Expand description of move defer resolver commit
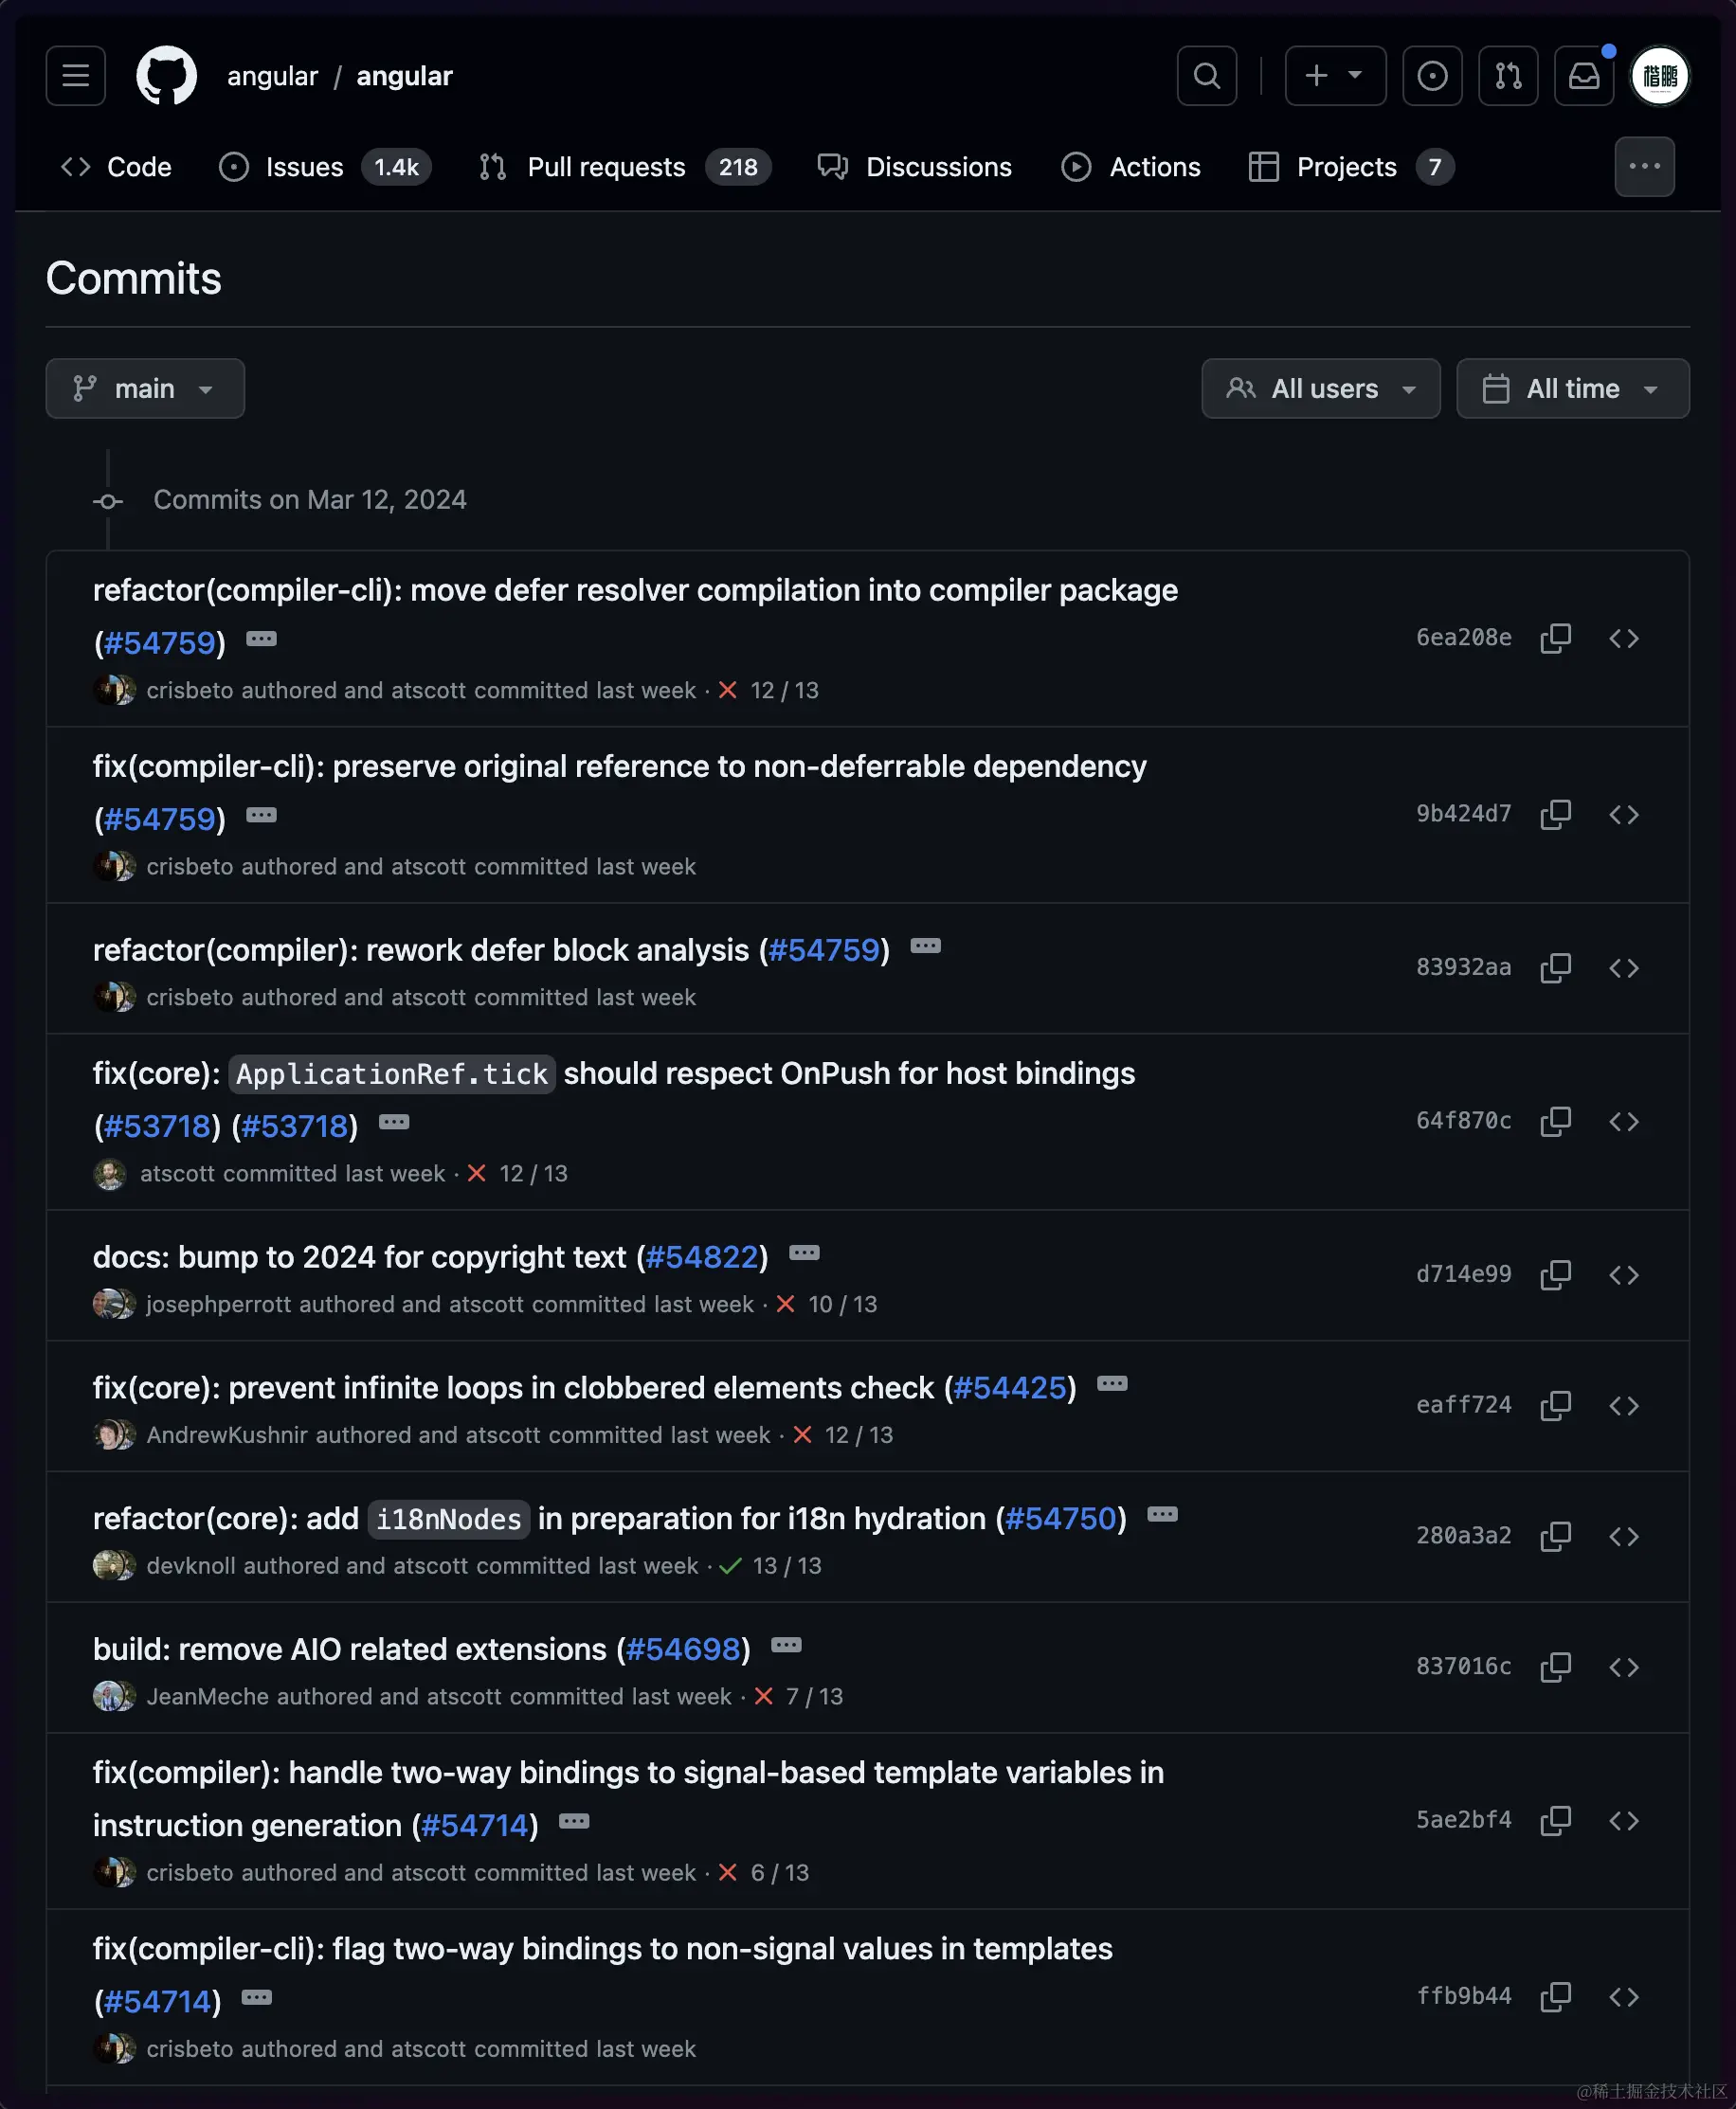Screen dimensions: 1736x2109 pos(261,639)
